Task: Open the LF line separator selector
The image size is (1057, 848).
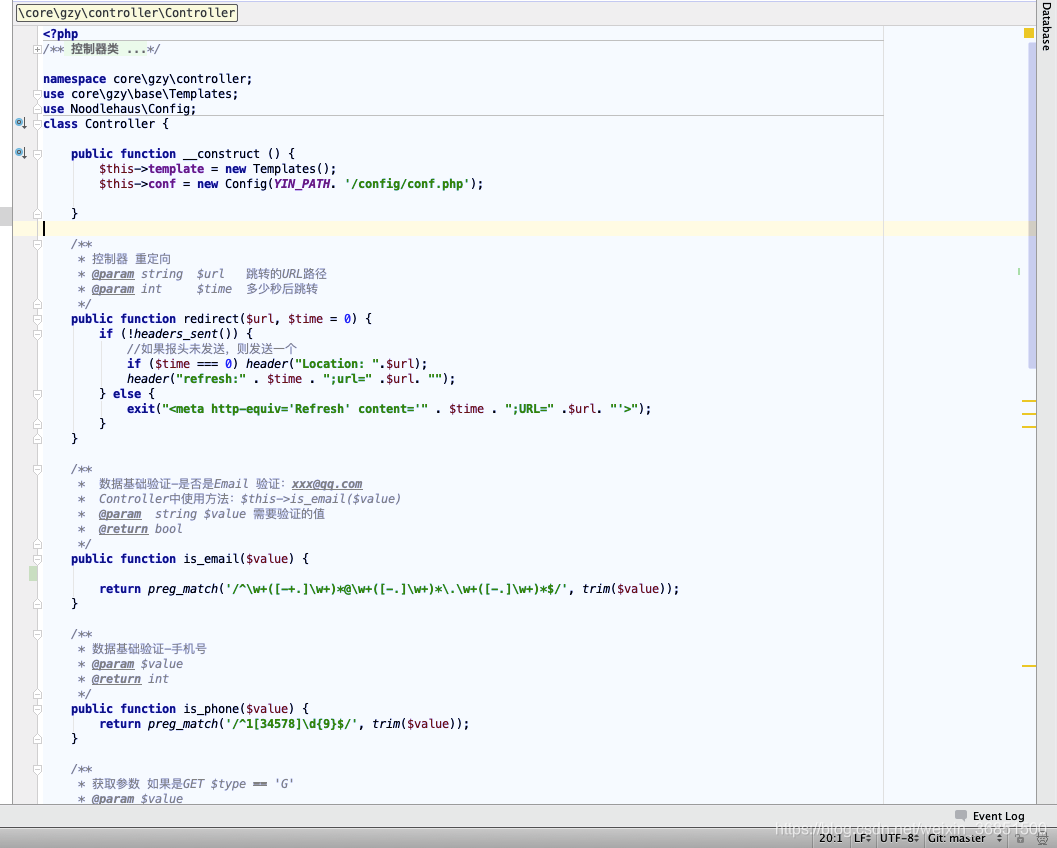Action: click(862, 838)
